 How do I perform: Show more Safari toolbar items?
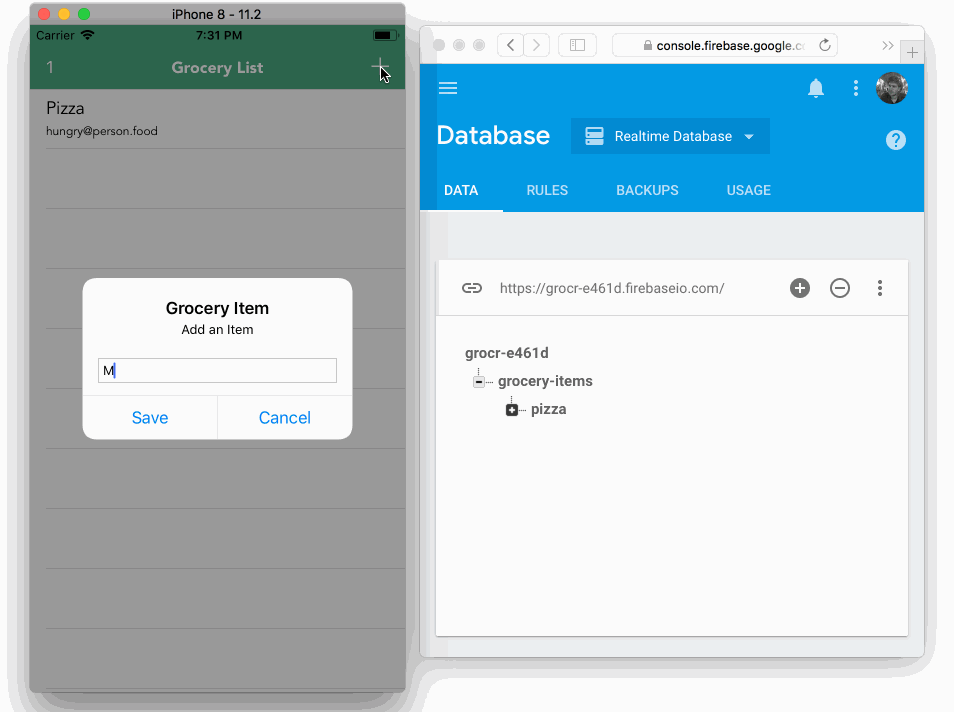click(x=888, y=46)
